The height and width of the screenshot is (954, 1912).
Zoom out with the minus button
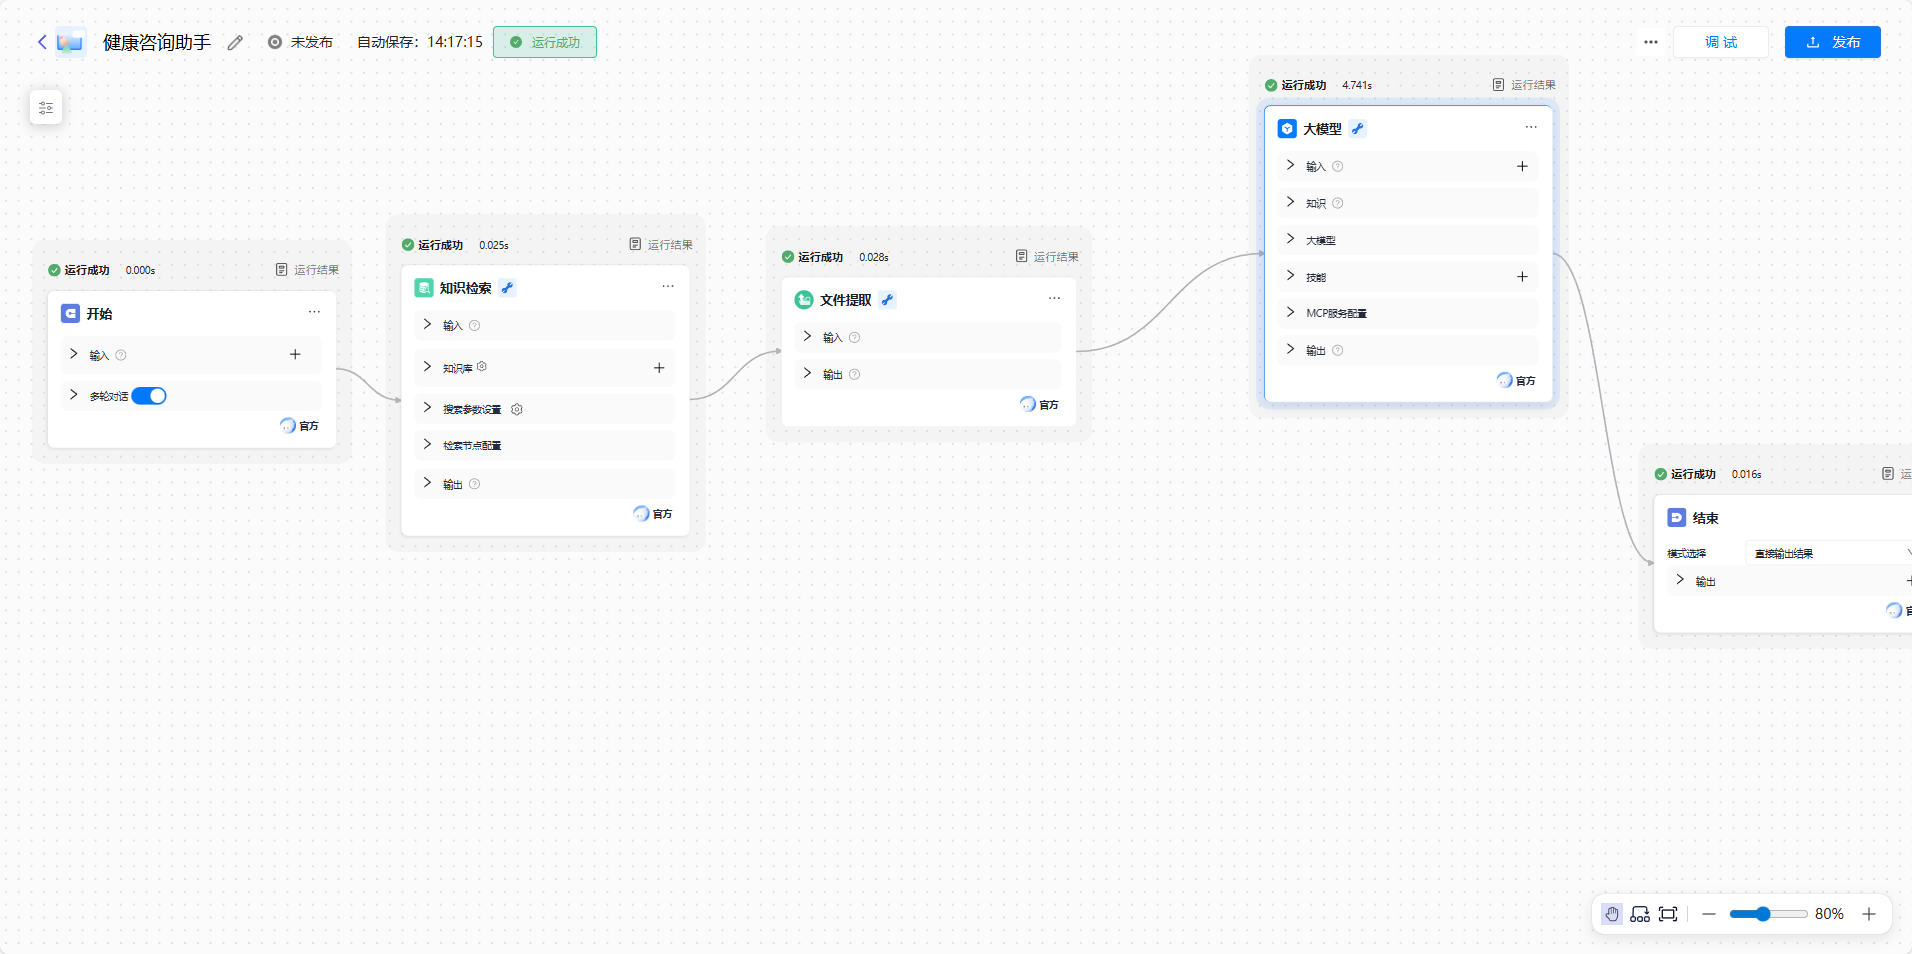coord(1709,914)
